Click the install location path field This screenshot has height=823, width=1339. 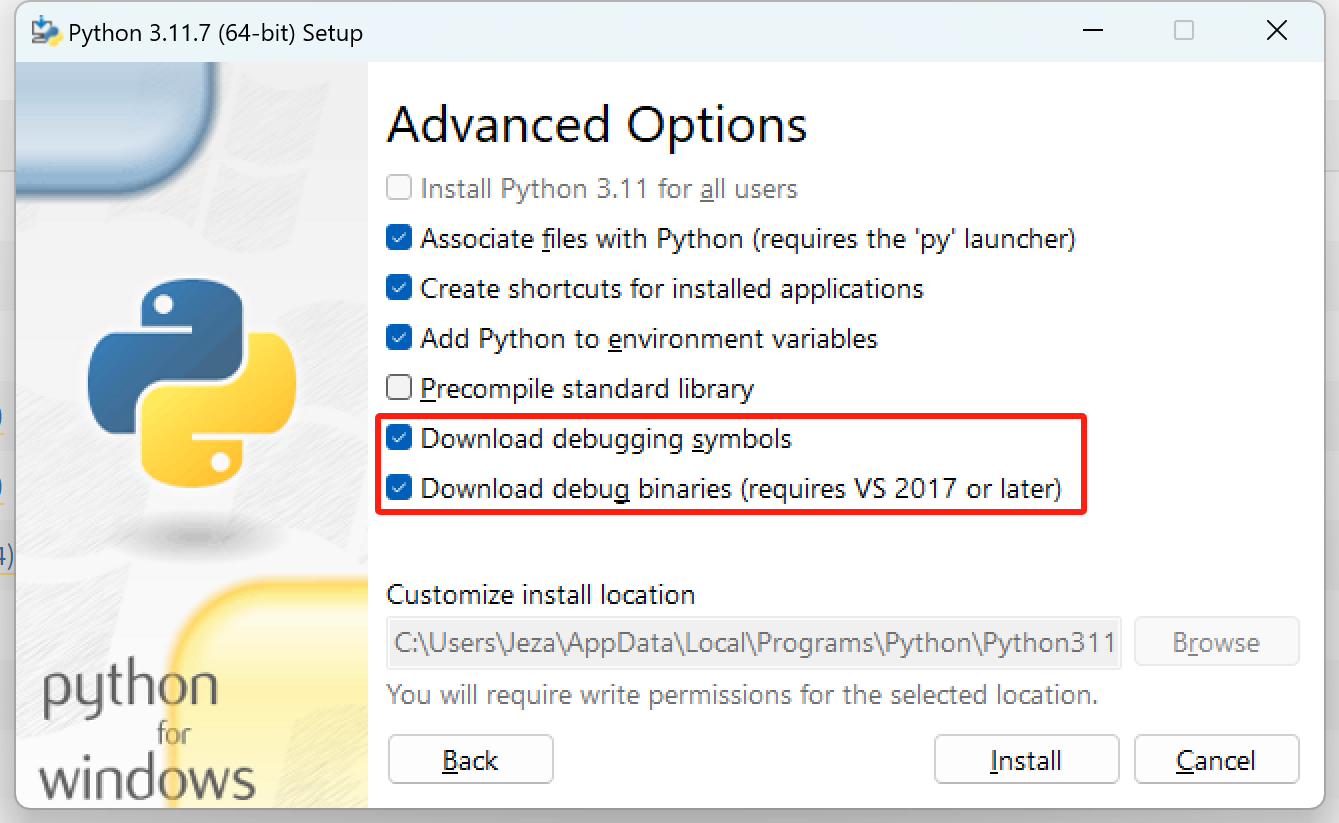753,641
